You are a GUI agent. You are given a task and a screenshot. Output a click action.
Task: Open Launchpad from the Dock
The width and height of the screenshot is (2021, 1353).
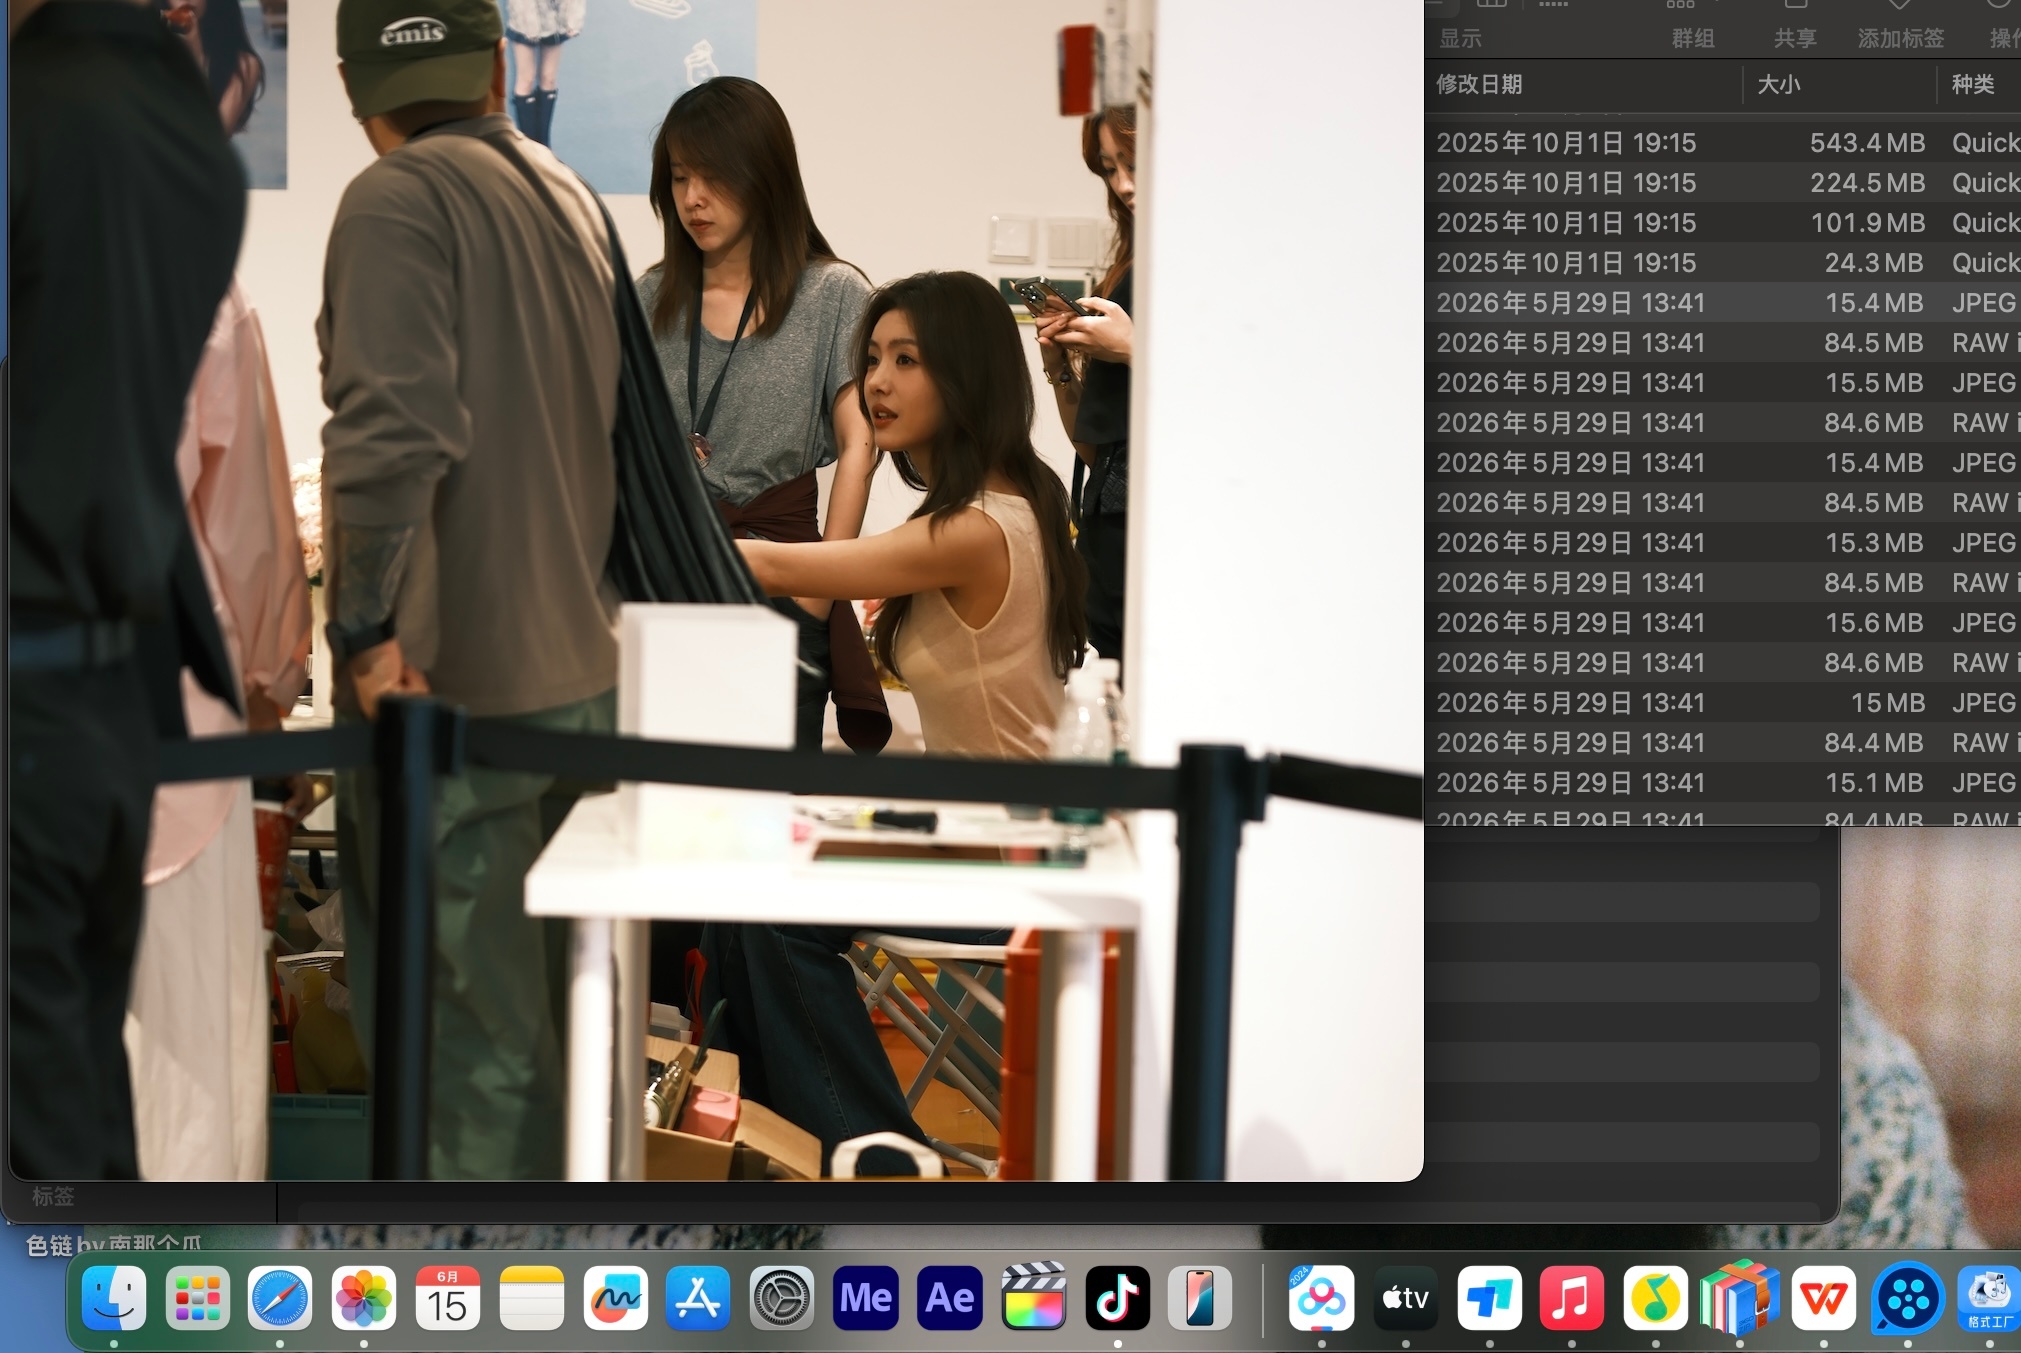coord(197,1297)
